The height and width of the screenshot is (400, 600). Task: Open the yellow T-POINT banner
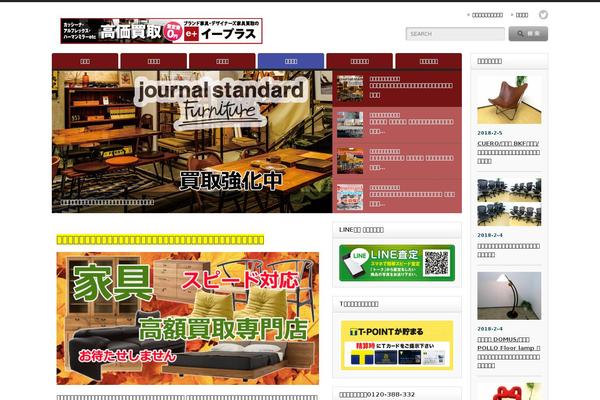pos(397,346)
